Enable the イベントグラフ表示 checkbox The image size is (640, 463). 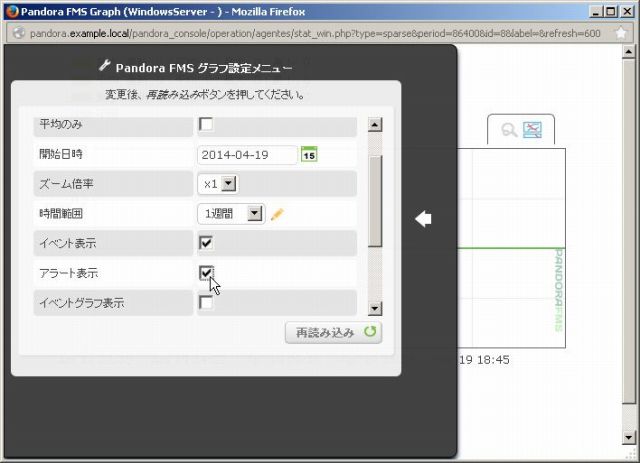[206, 303]
